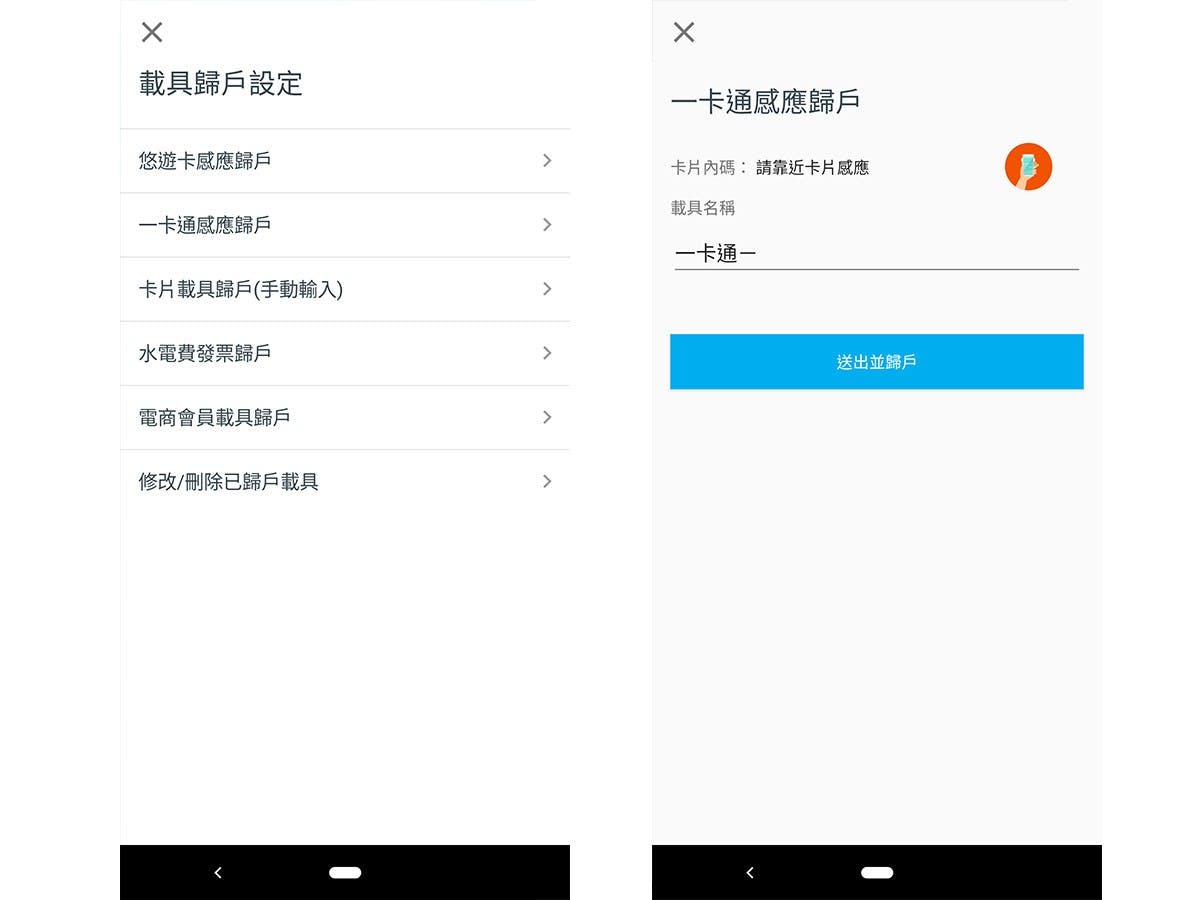Open 水電費發票歸戶 entry
Screen dimensions: 1200x900
click(345, 353)
